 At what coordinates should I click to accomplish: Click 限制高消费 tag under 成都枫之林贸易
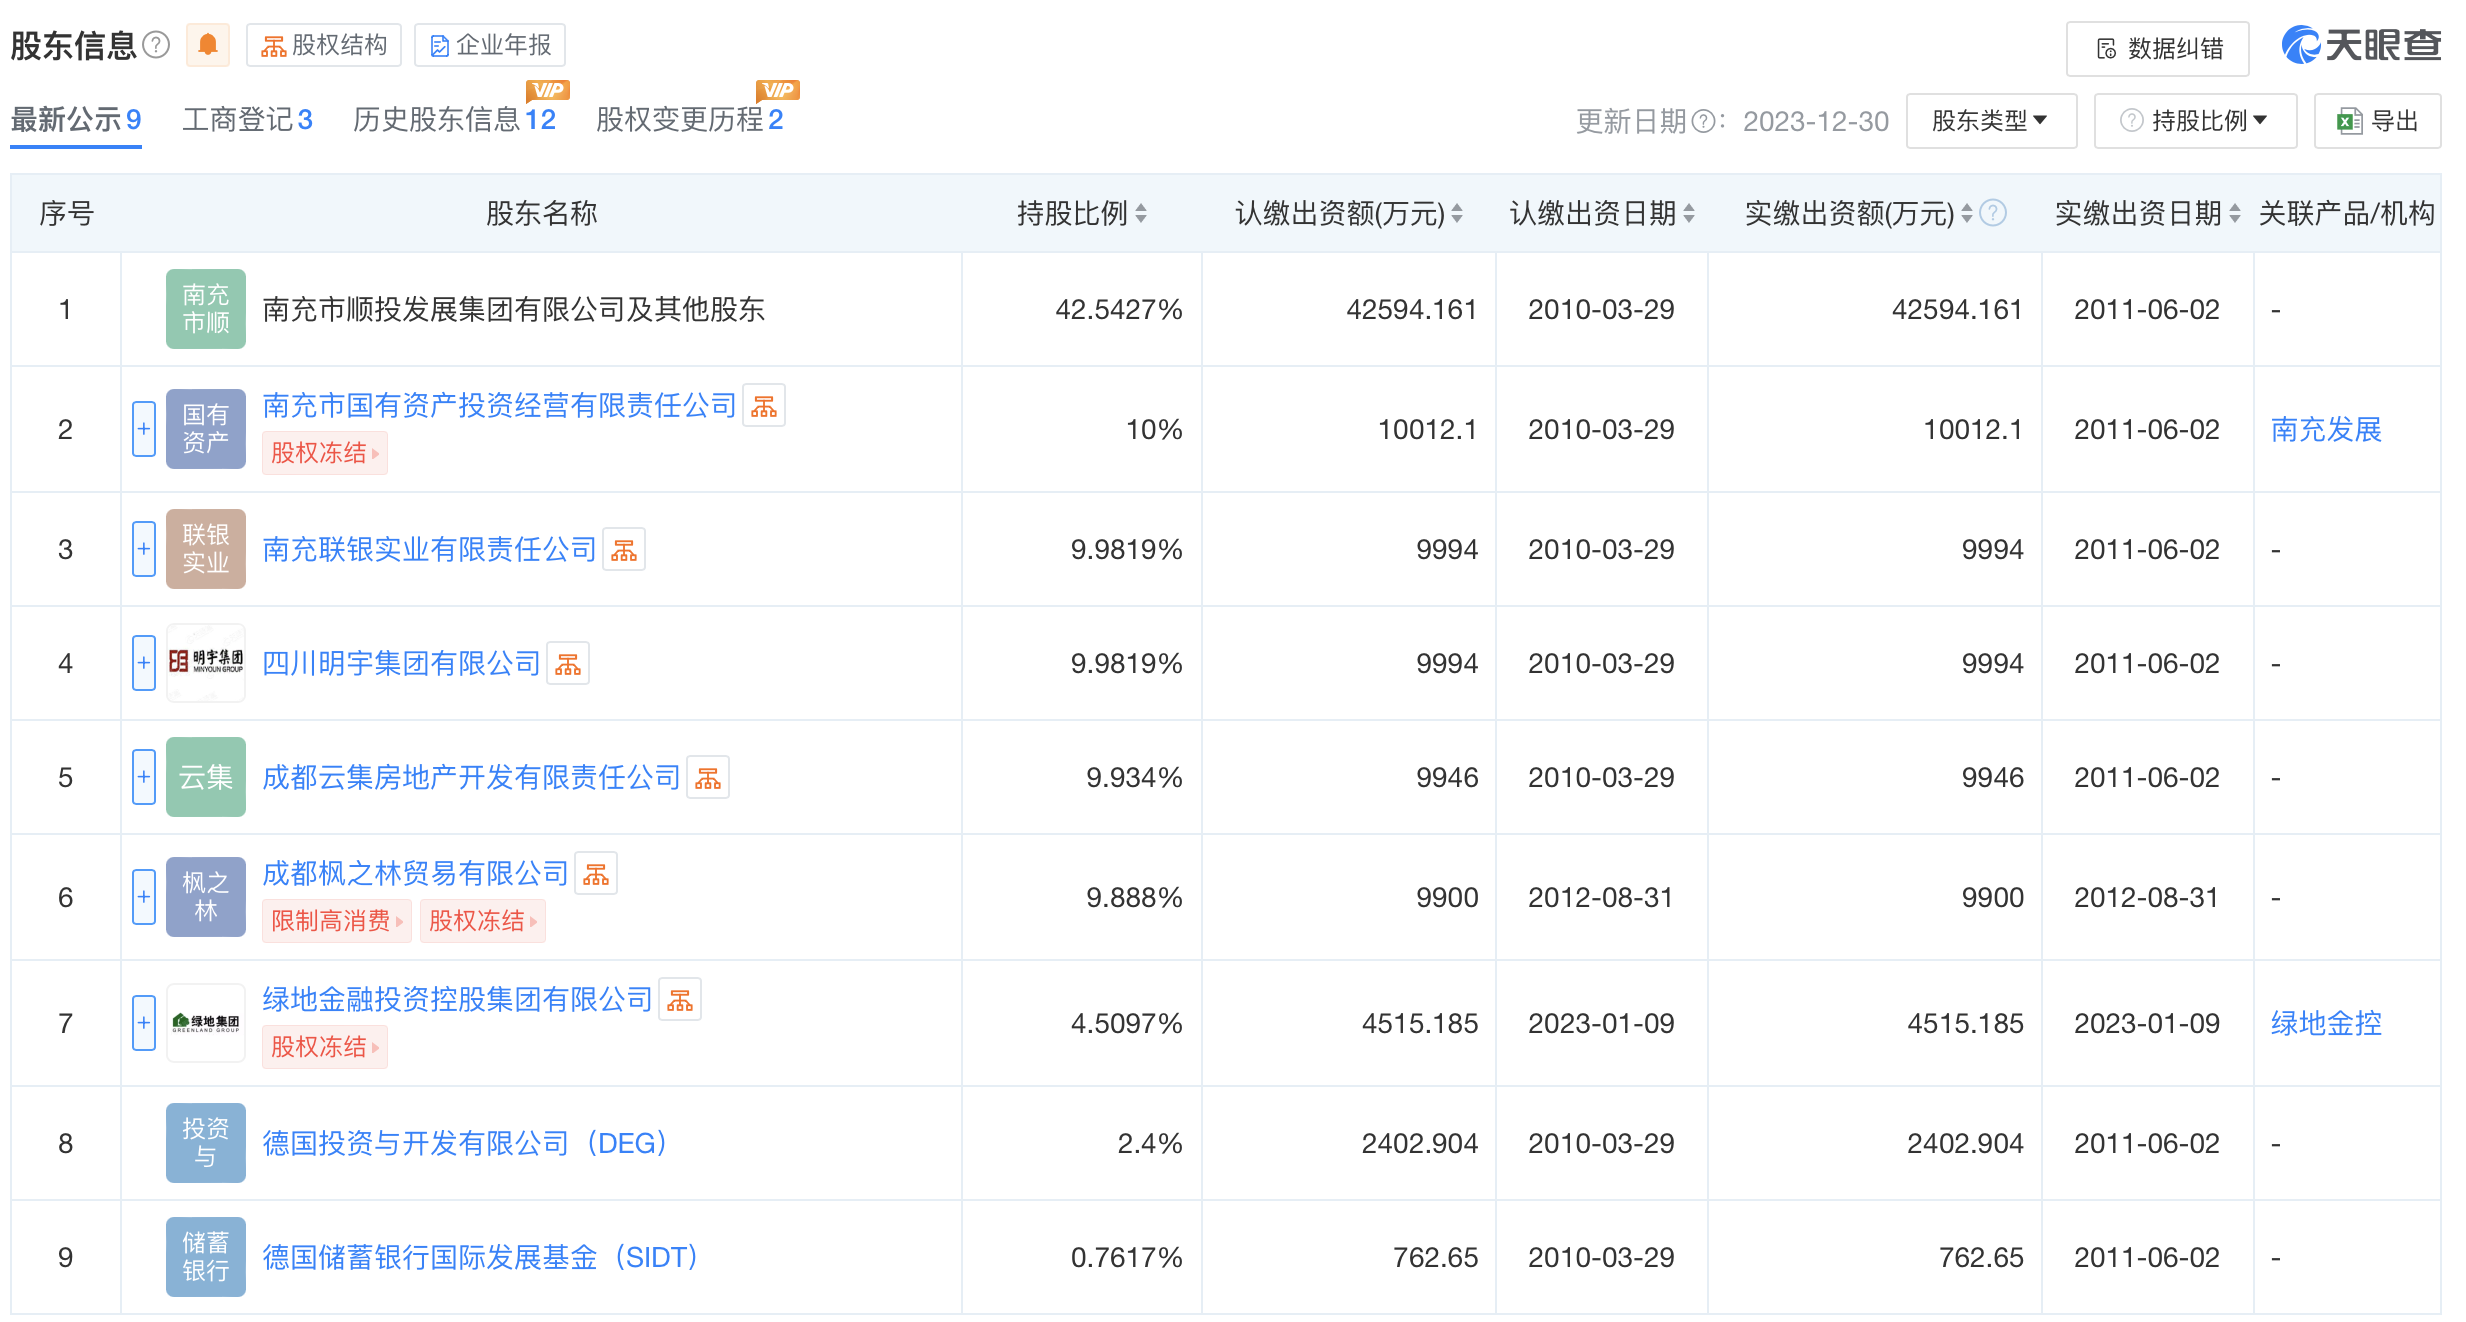click(337, 921)
